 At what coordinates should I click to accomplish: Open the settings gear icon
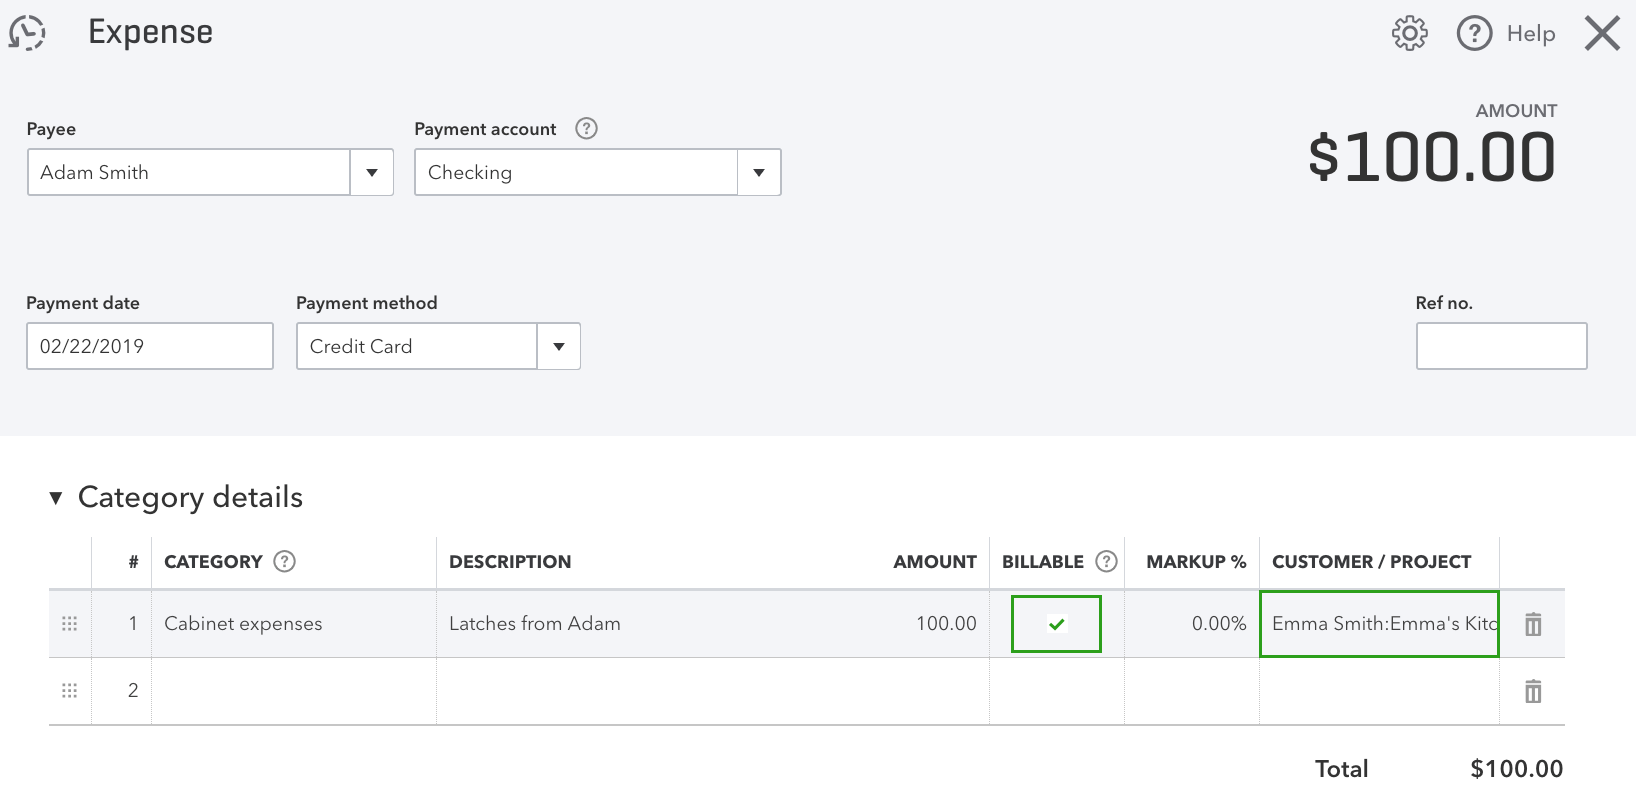click(x=1410, y=33)
